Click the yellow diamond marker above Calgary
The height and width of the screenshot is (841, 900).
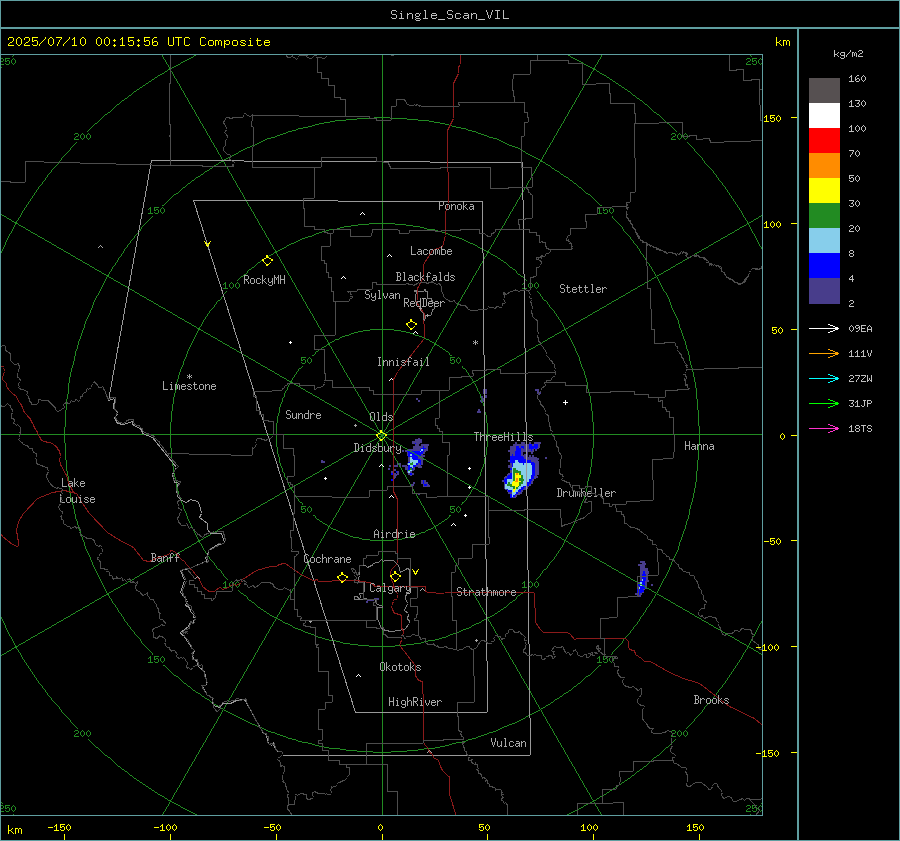[x=395, y=576]
